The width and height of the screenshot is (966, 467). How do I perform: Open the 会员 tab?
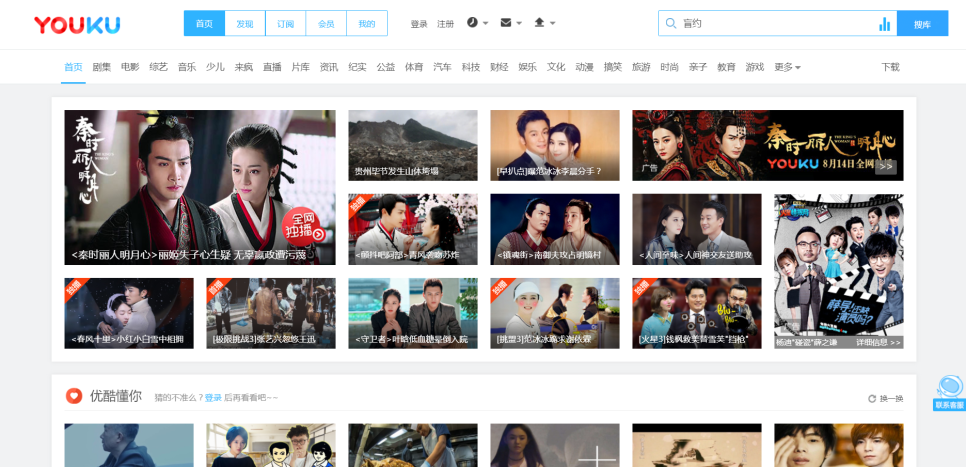[327, 23]
